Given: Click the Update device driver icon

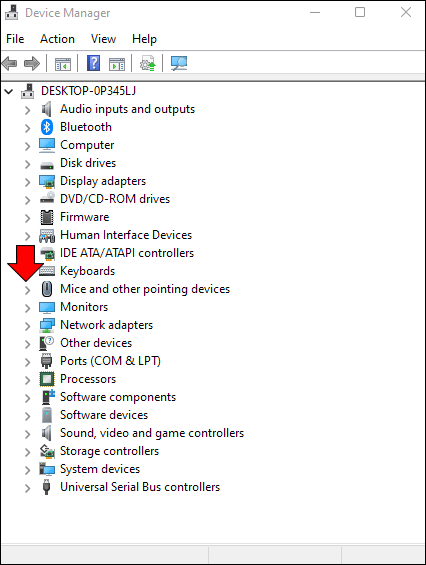Looking at the screenshot, I should pos(148,63).
